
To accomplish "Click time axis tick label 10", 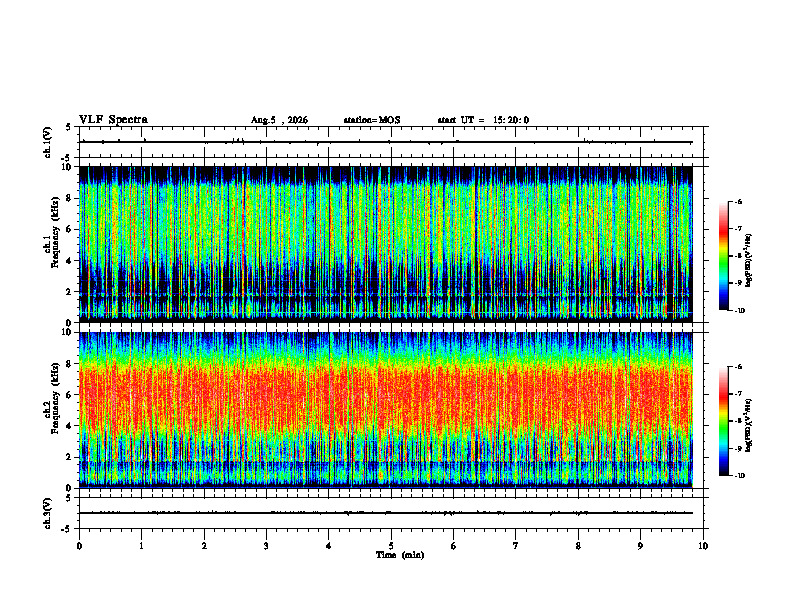I will 703,546.
